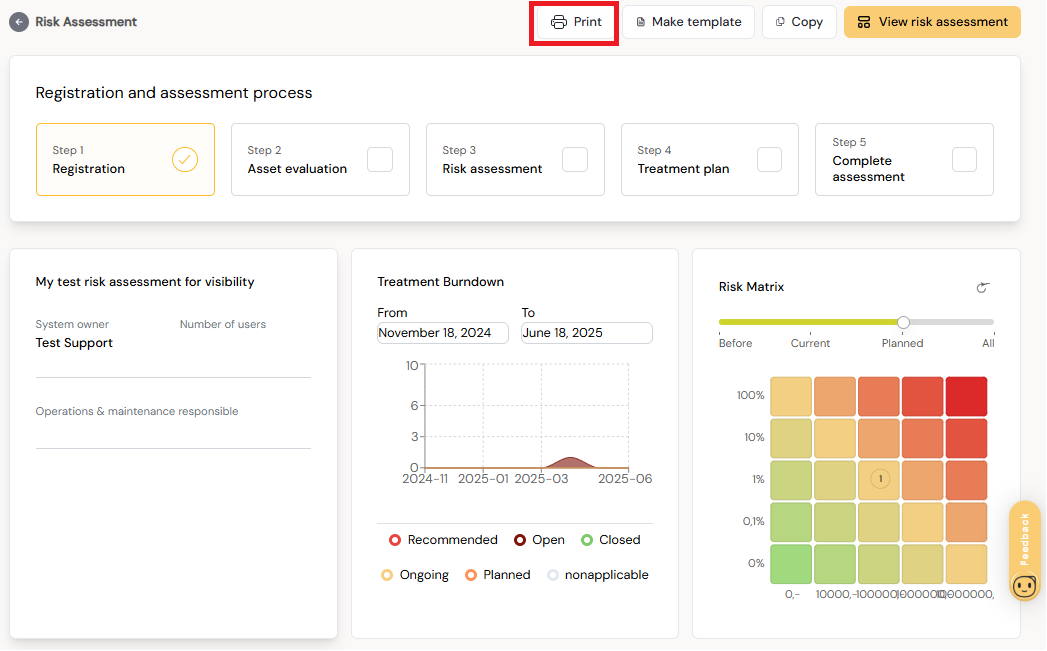Image resolution: width=1047 pixels, height=651 pixels.
Task: Click Registration and assessment process heading
Action: [x=174, y=93]
